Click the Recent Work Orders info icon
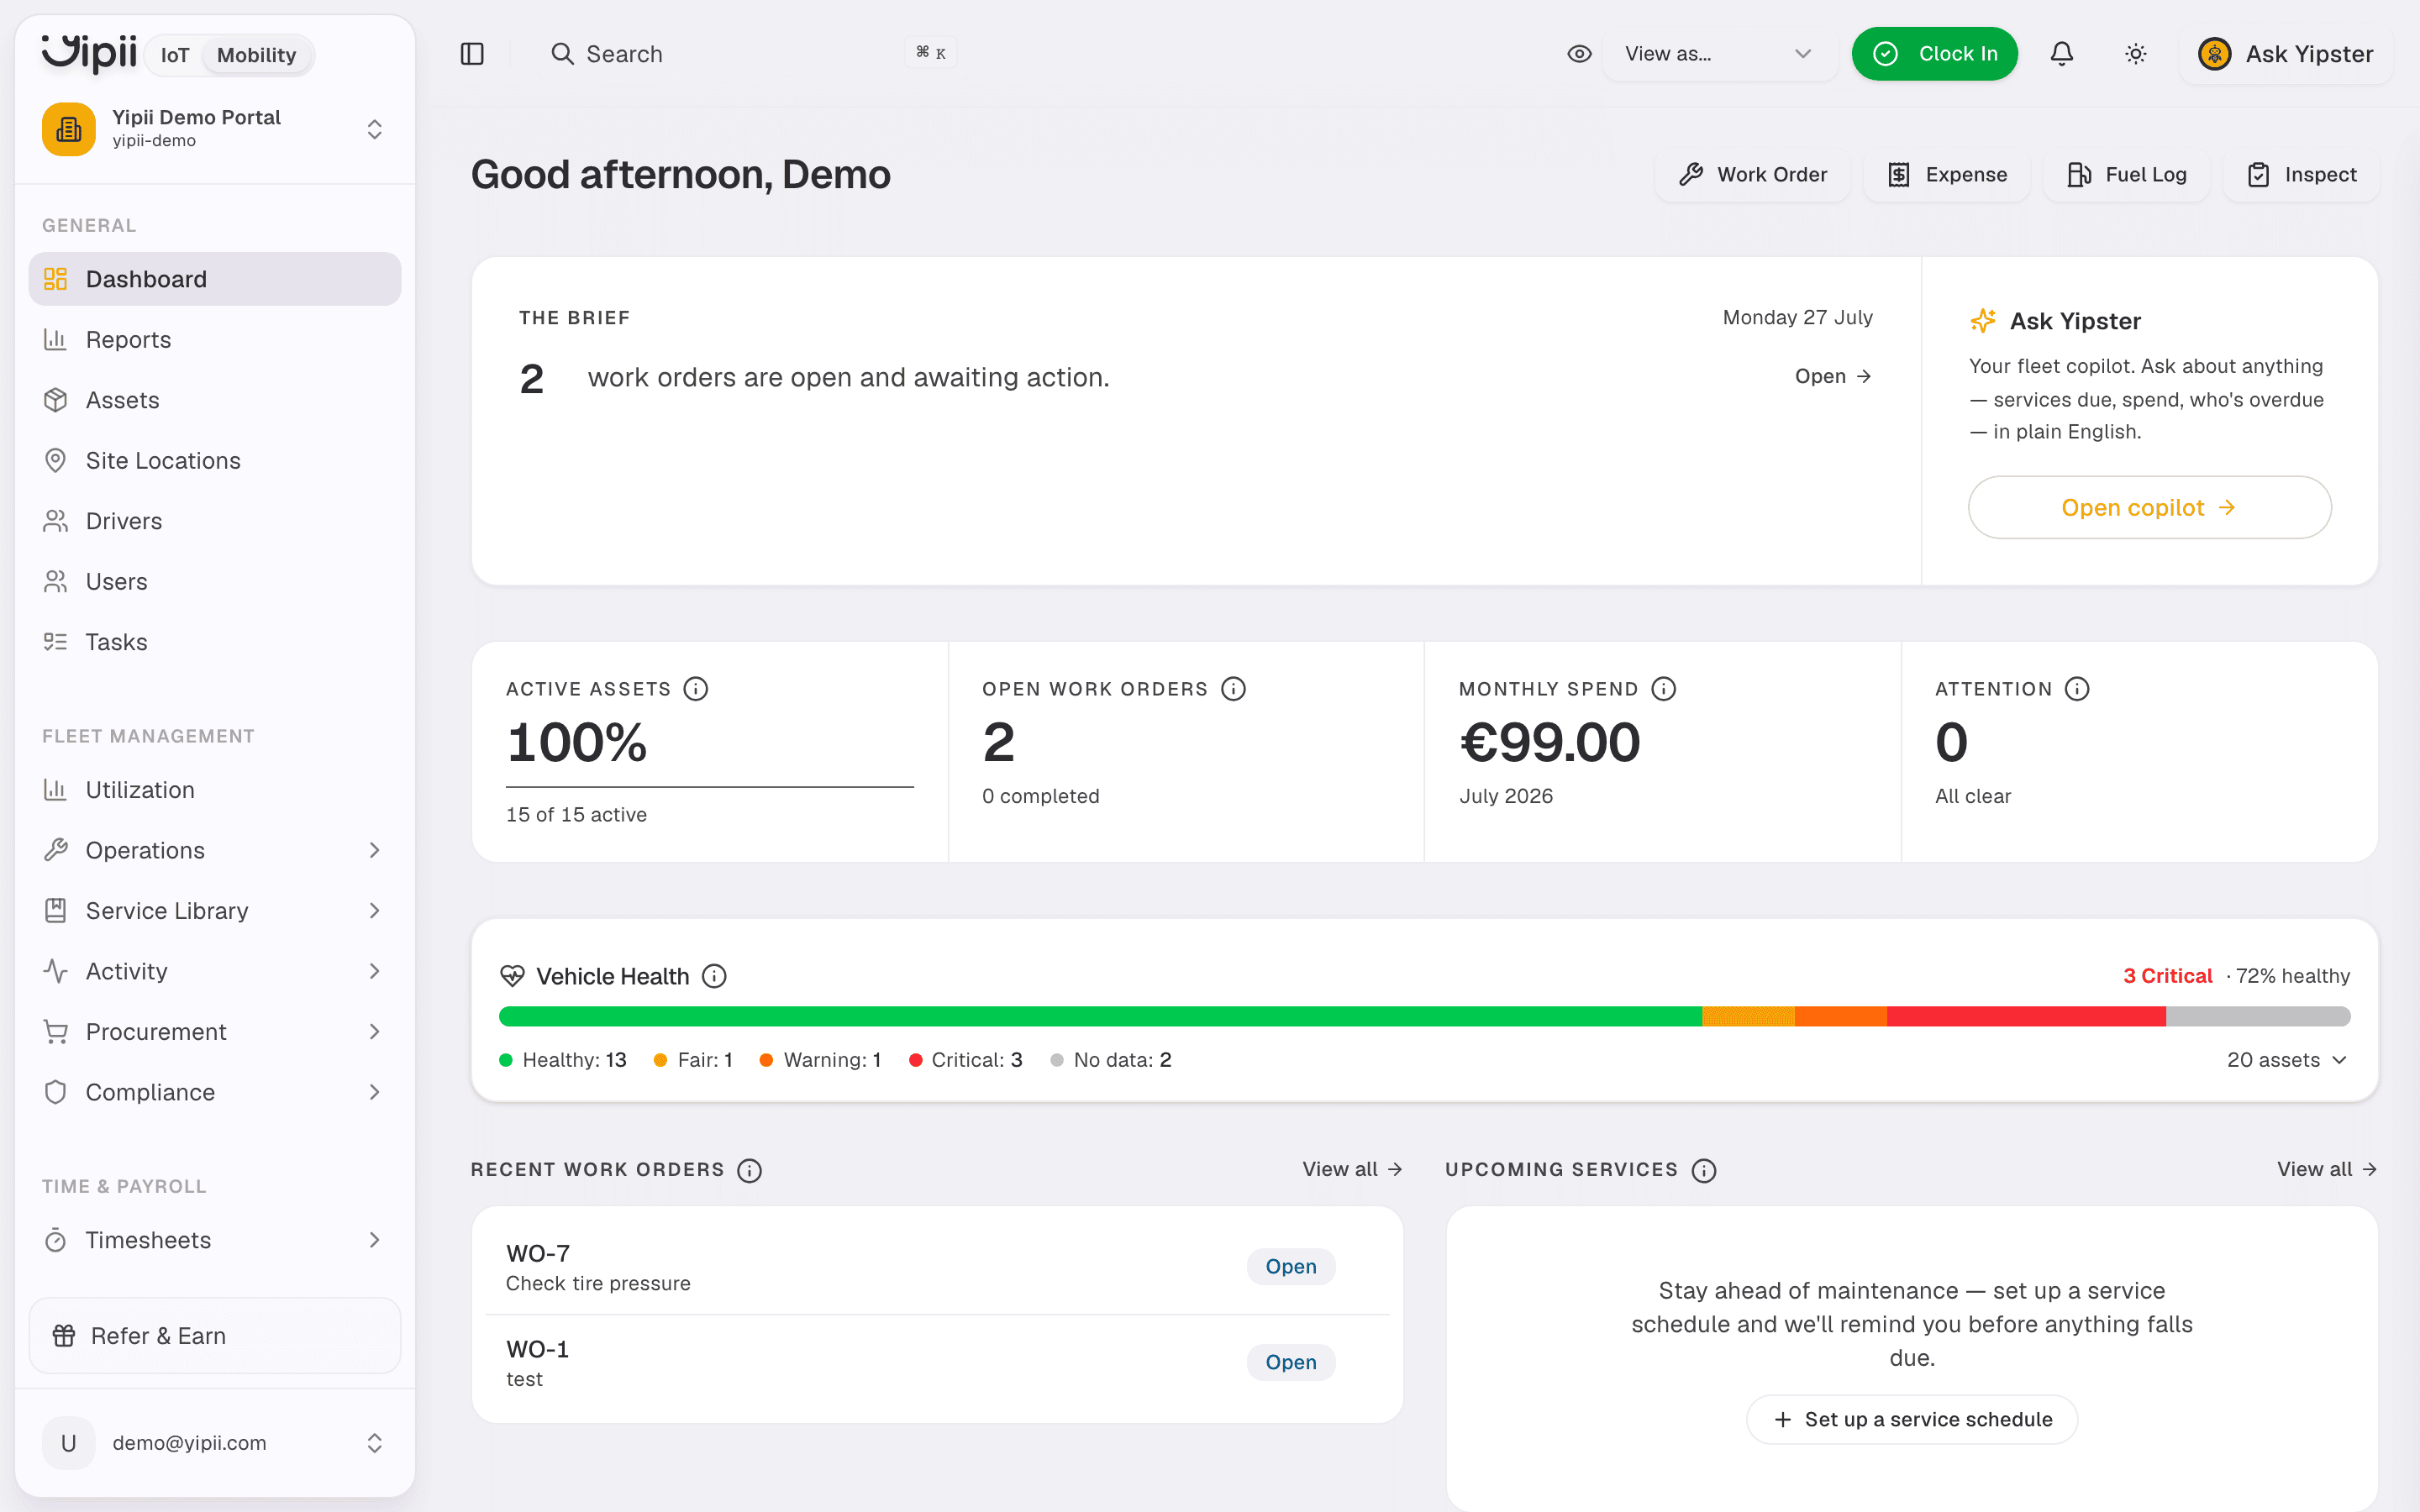 coord(749,1170)
